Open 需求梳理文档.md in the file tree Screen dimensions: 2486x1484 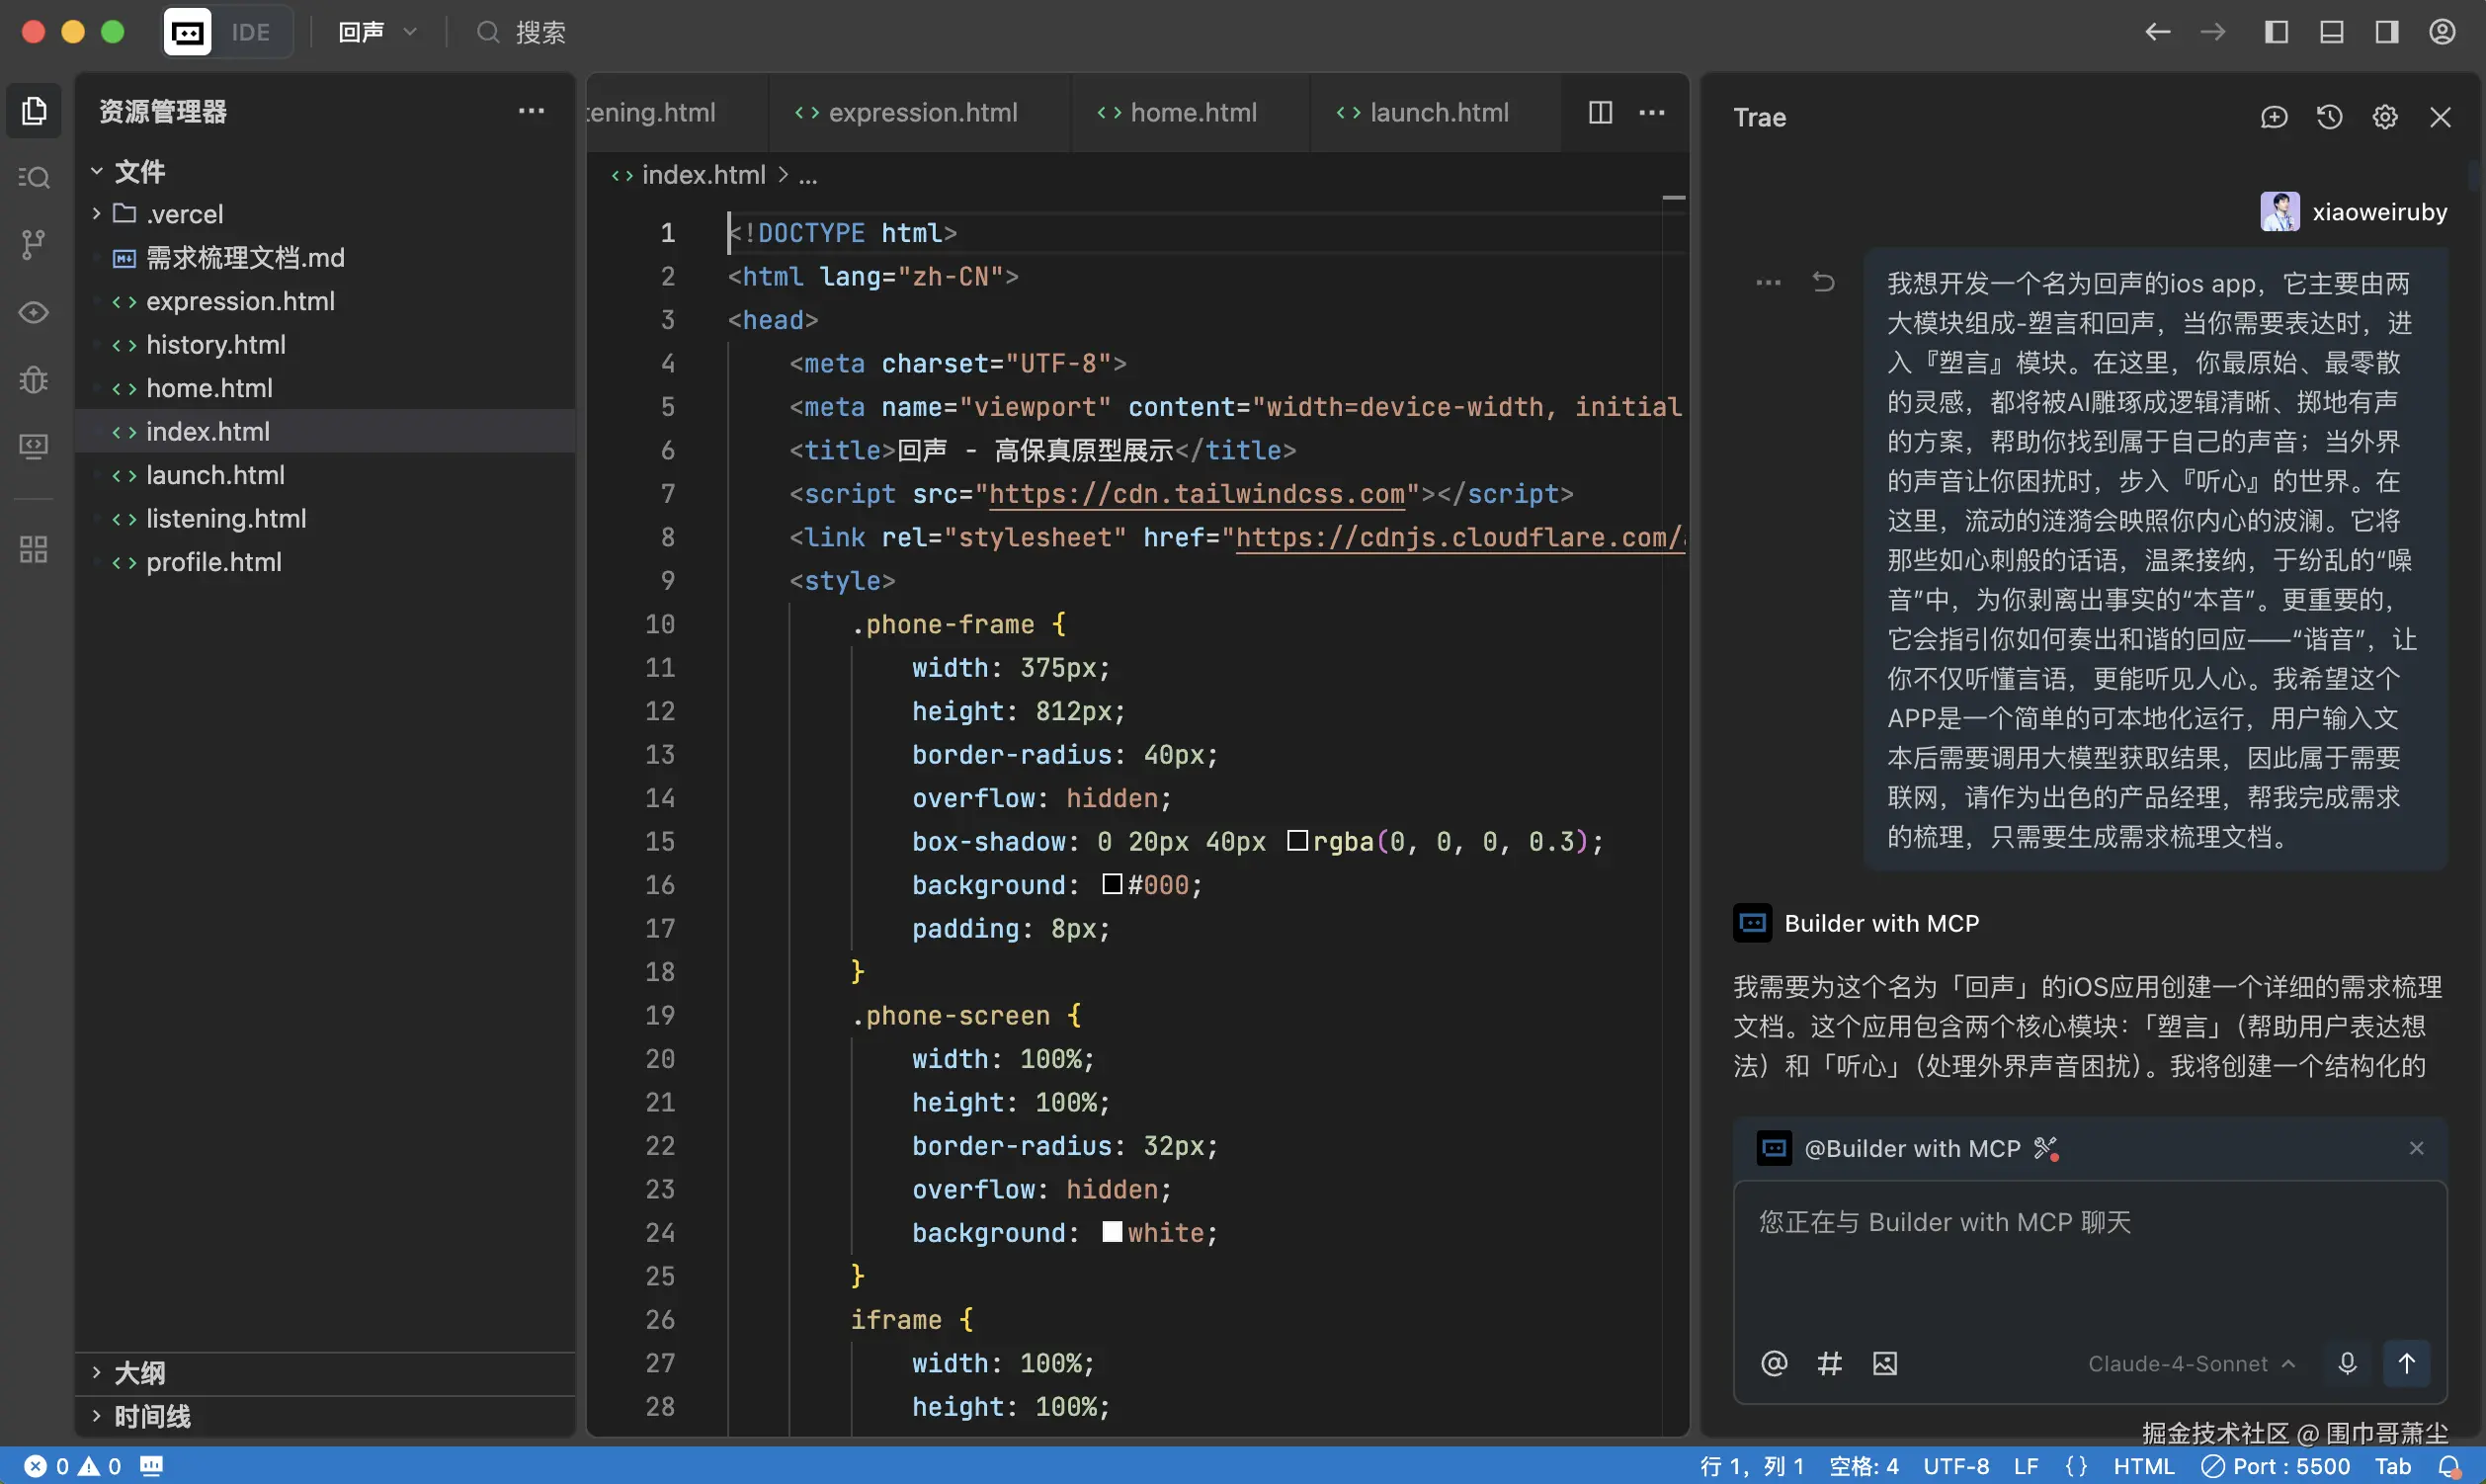click(326, 257)
